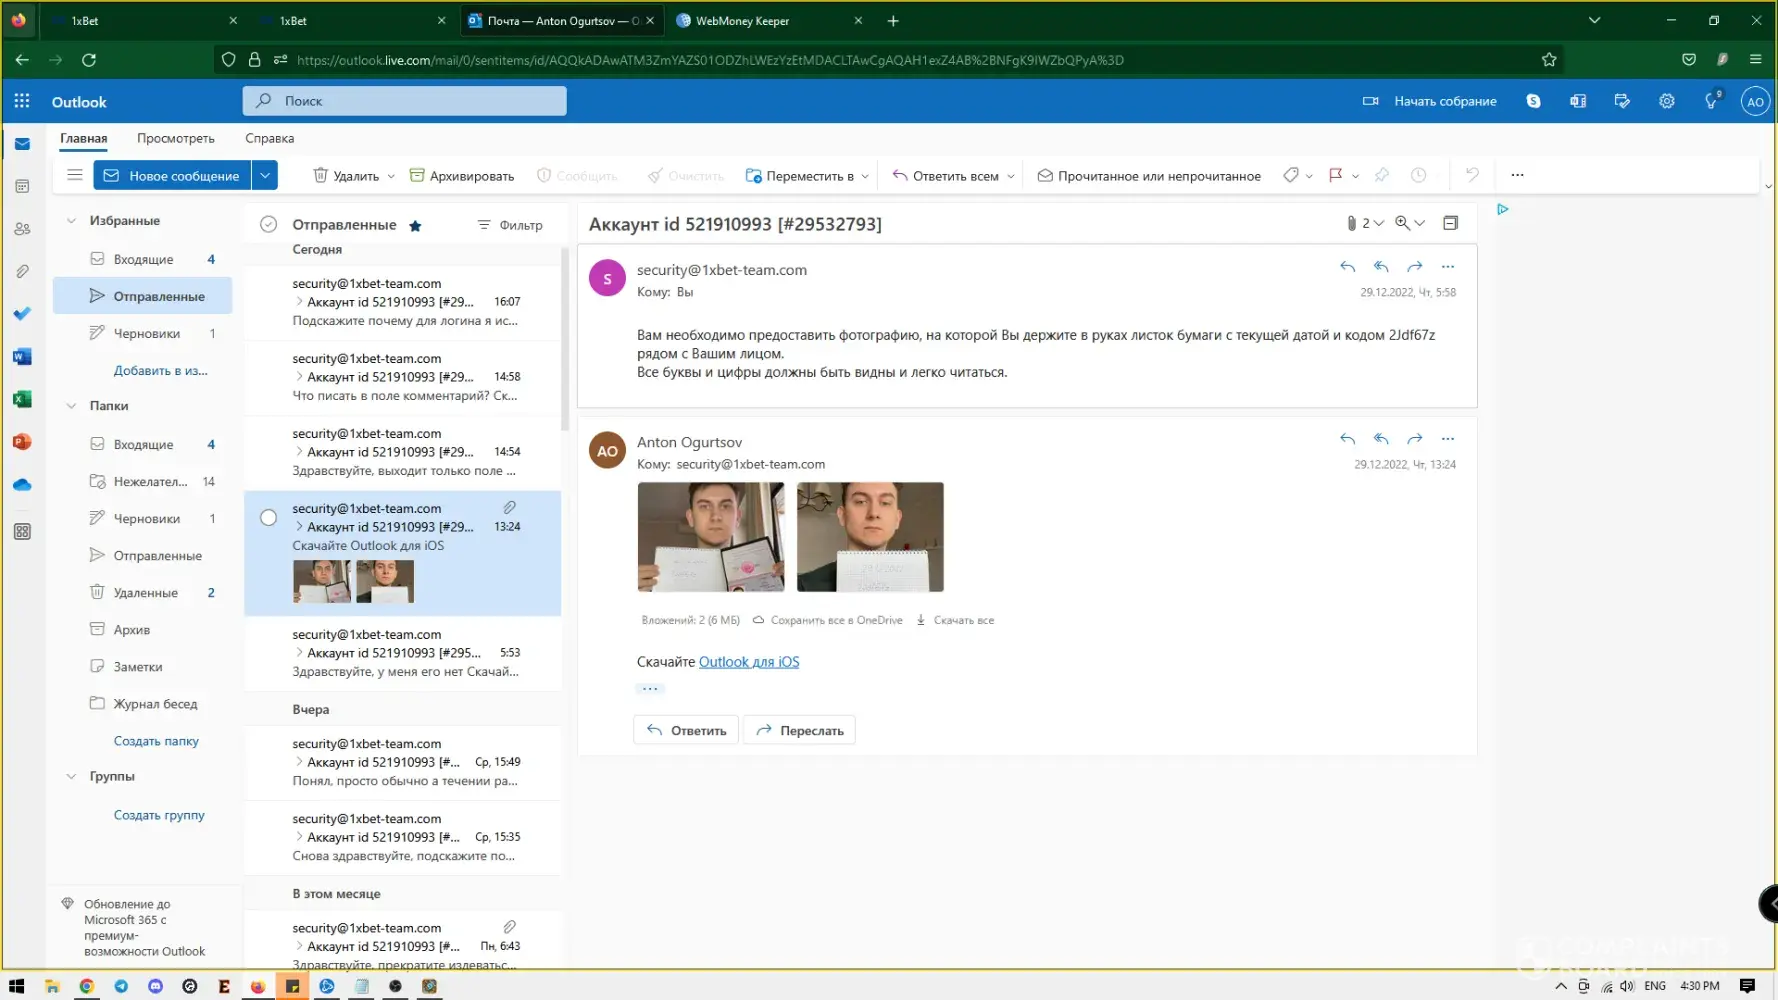
Task: Expand the Новое сообщение dropdown arrow
Action: pos(265,175)
